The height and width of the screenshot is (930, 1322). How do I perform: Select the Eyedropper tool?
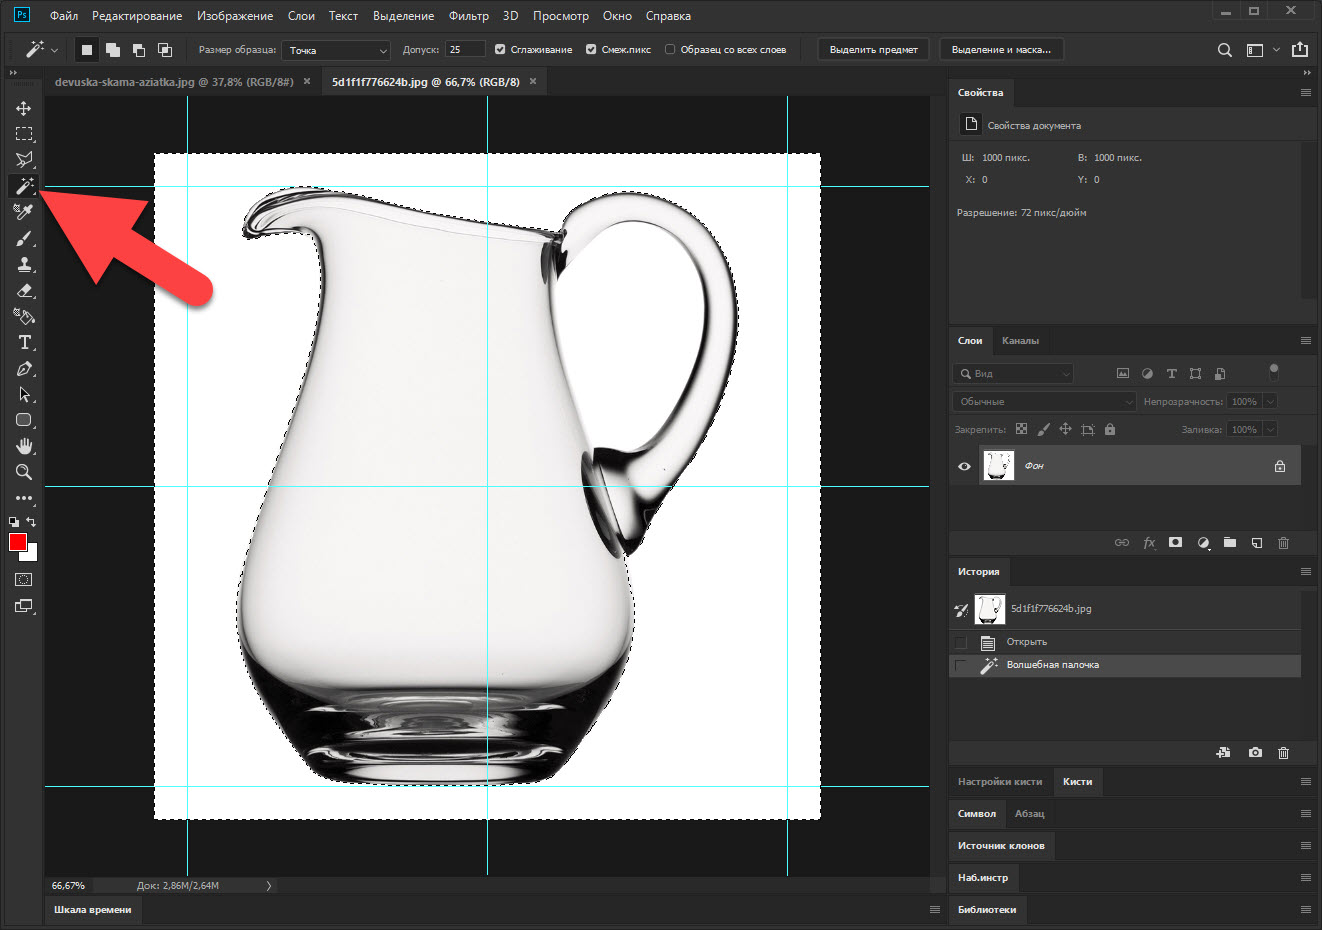[24, 212]
